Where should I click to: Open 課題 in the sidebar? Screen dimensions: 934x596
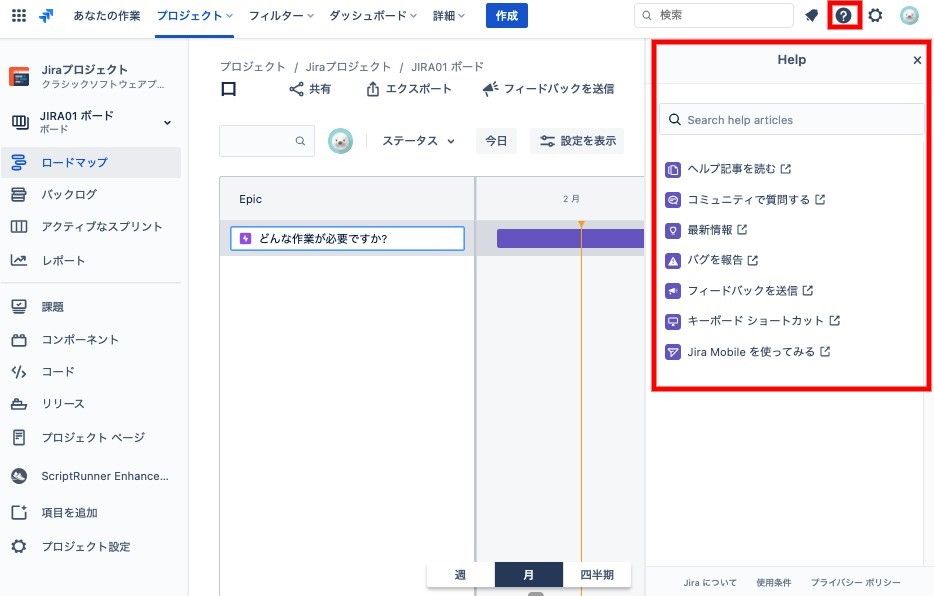tap(91, 307)
